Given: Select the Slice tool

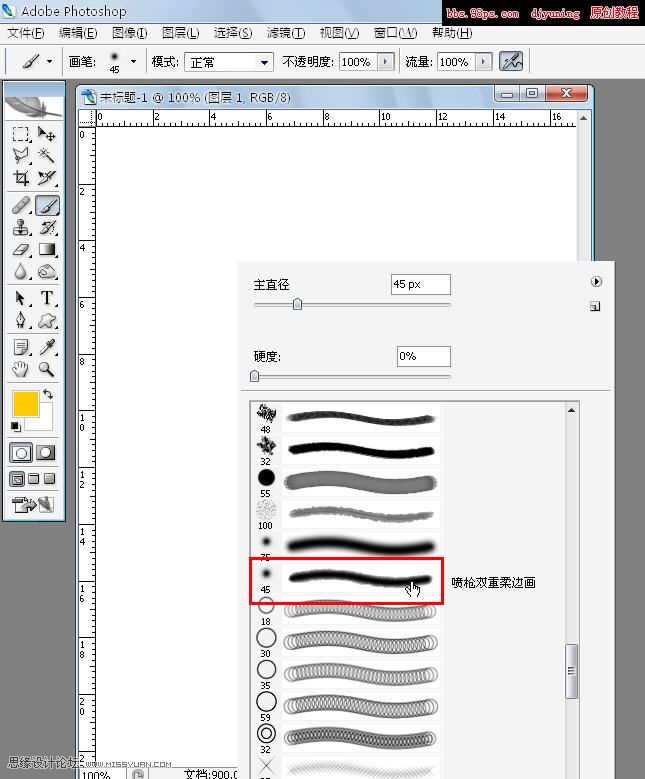Looking at the screenshot, I should point(47,178).
